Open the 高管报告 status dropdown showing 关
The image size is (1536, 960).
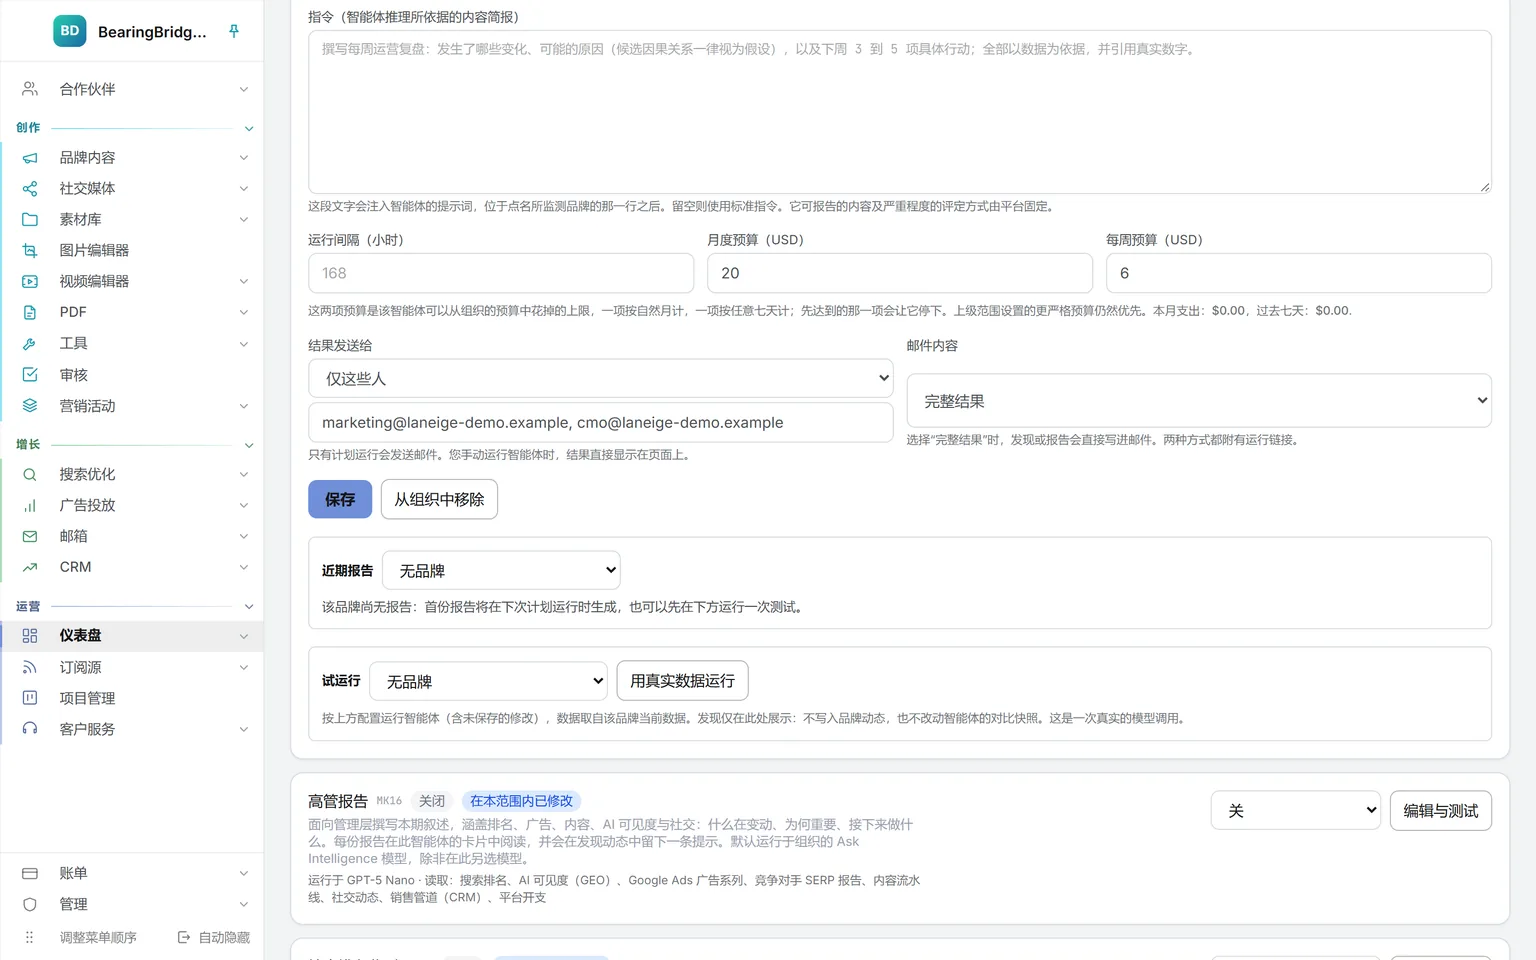pos(1296,811)
